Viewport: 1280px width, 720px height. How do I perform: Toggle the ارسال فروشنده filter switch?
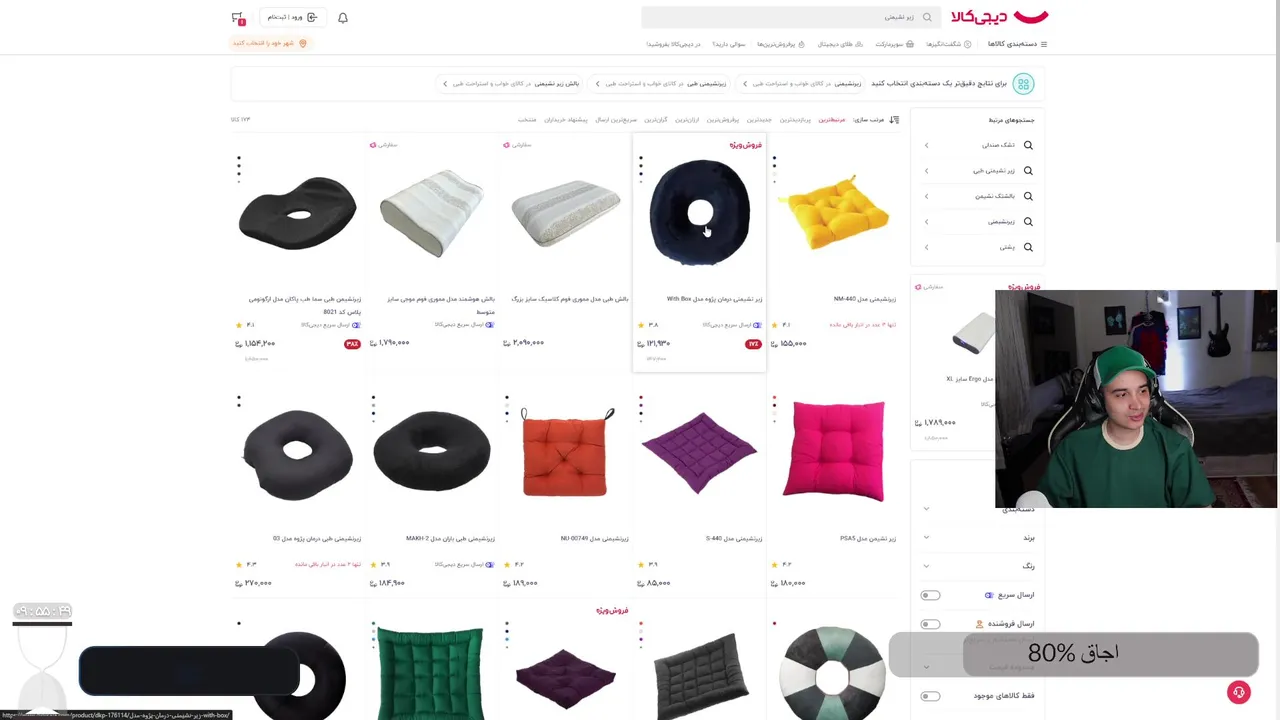click(930, 624)
